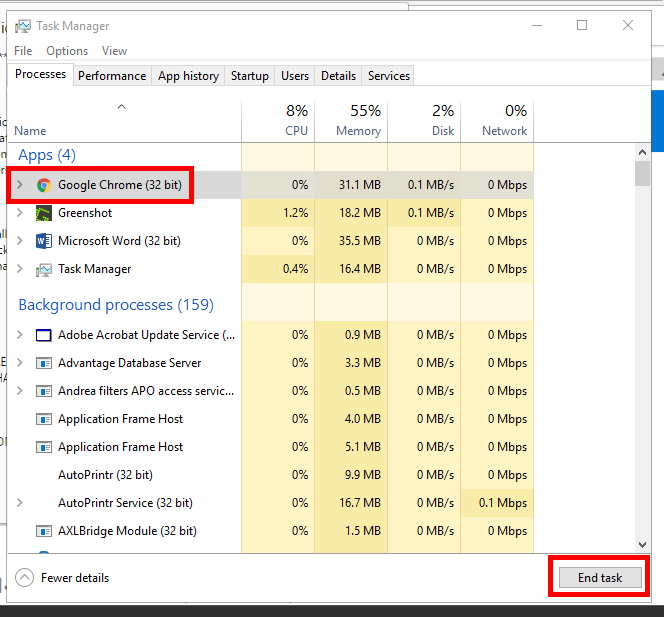
Task: Click the Fewer details label
Action: point(75,578)
